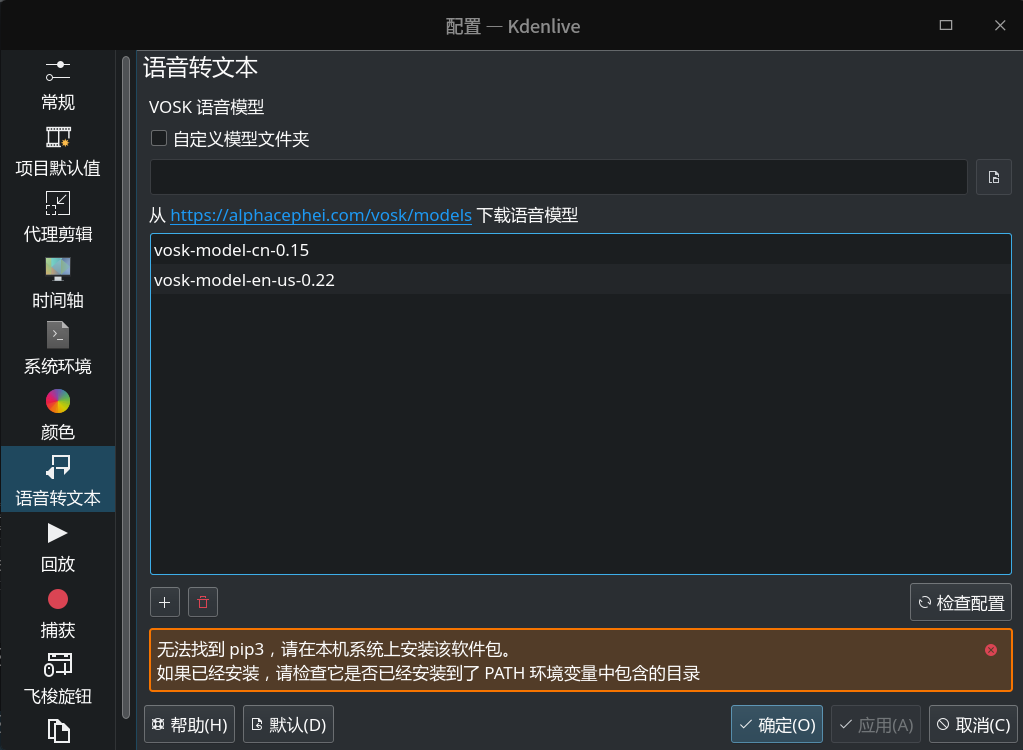The width and height of the screenshot is (1023, 750).
Task: Click the add model plus icon
Action: coord(164,601)
